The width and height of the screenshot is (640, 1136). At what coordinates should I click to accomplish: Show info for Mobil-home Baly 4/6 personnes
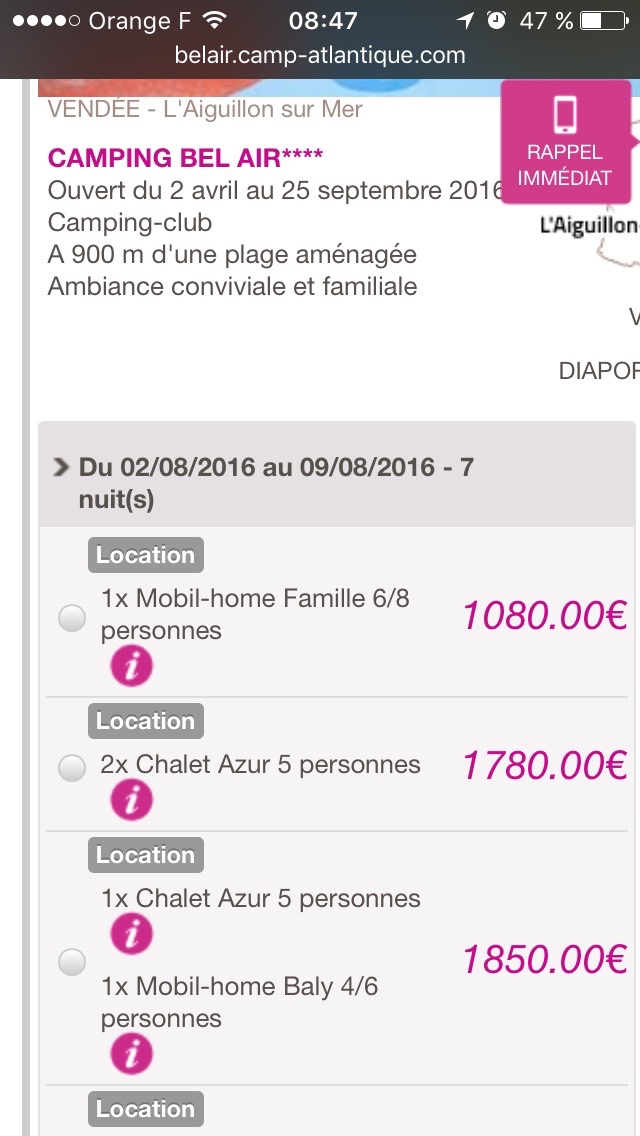tap(131, 1052)
